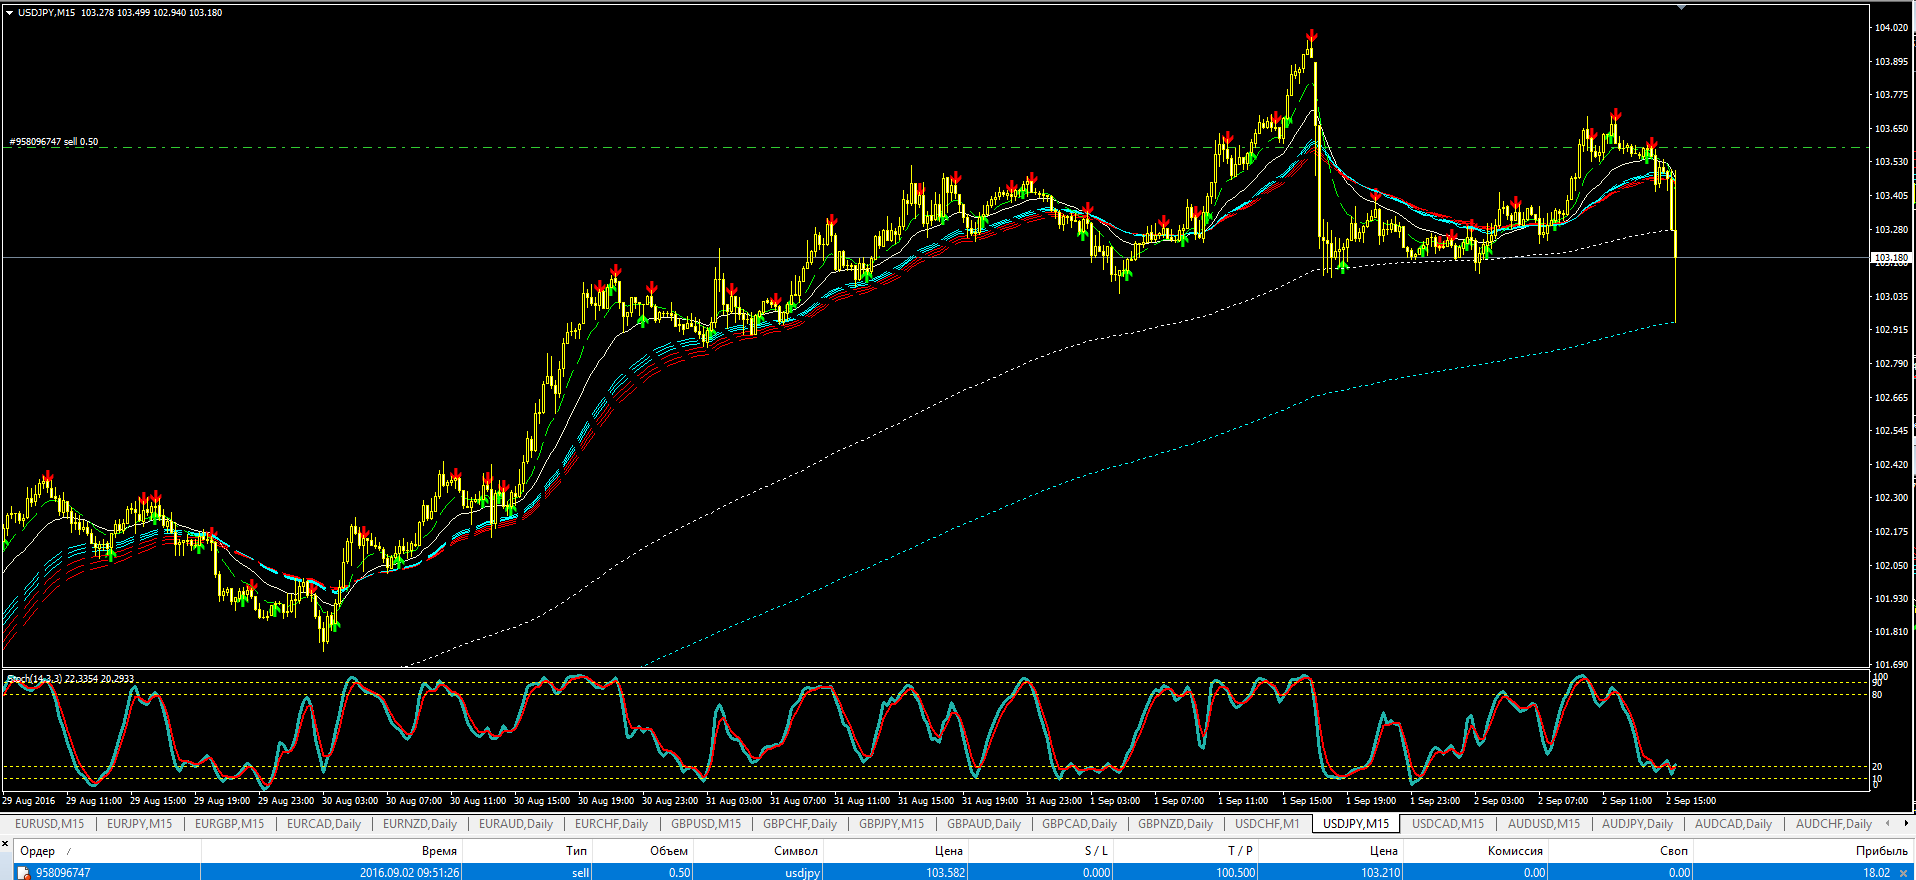Click the symbol cell usdjpy
The image size is (1916, 880).
[802, 873]
